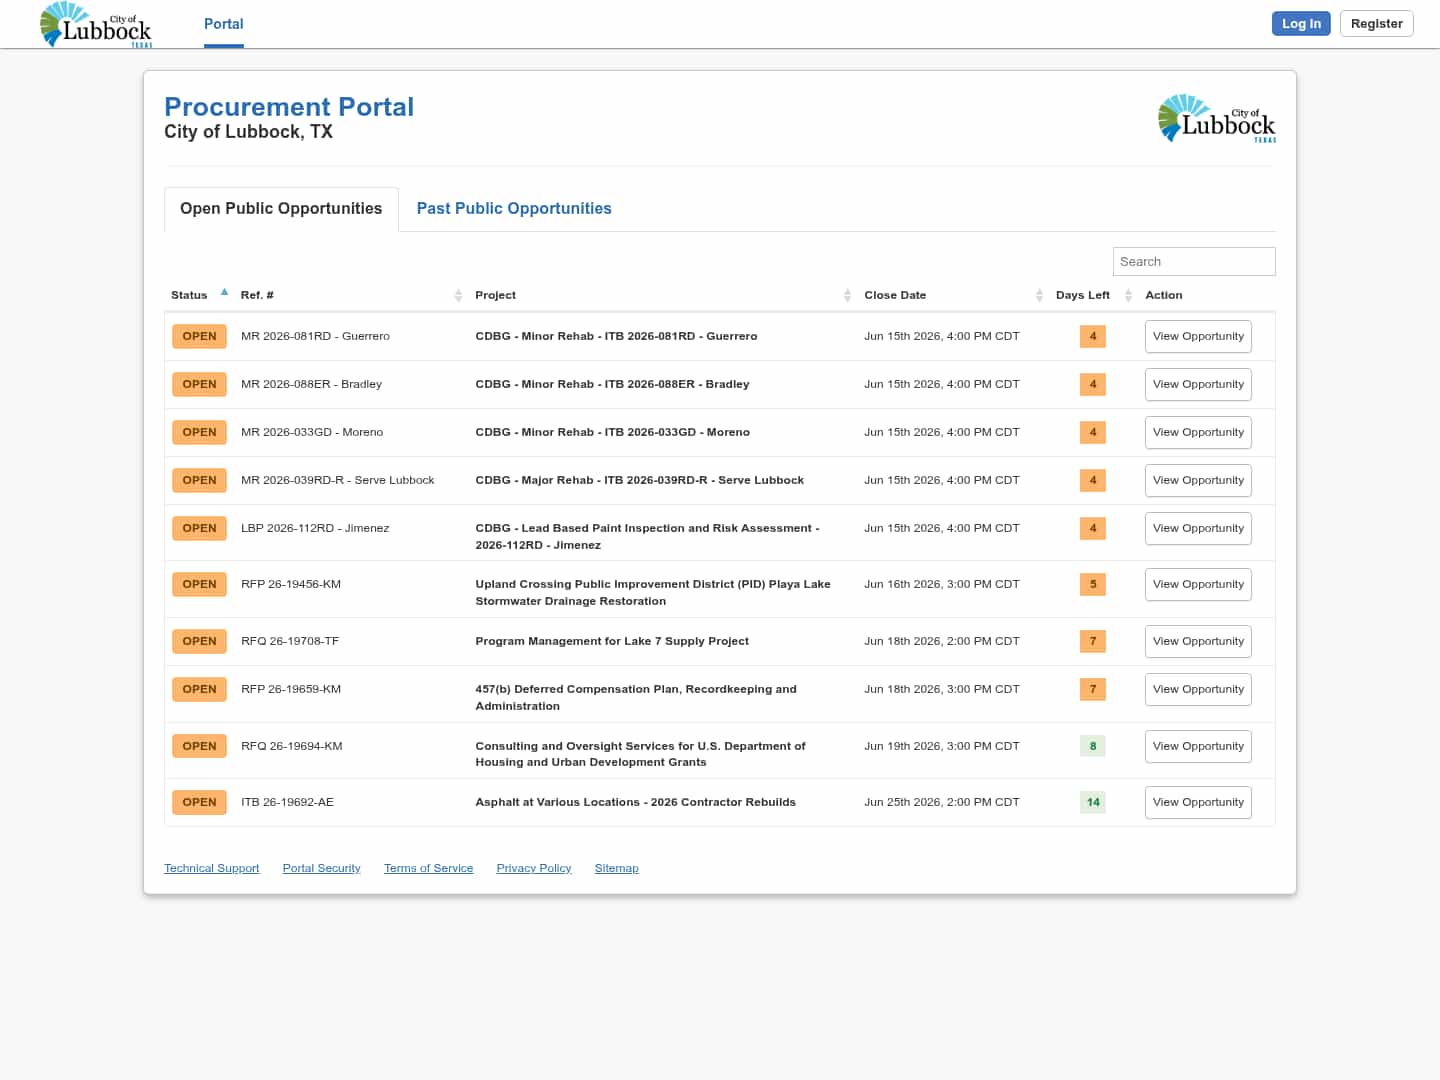Image resolution: width=1440 pixels, height=1080 pixels.
Task: Click '457(b) Deferred Compensation Plan' project text
Action: 636,698
